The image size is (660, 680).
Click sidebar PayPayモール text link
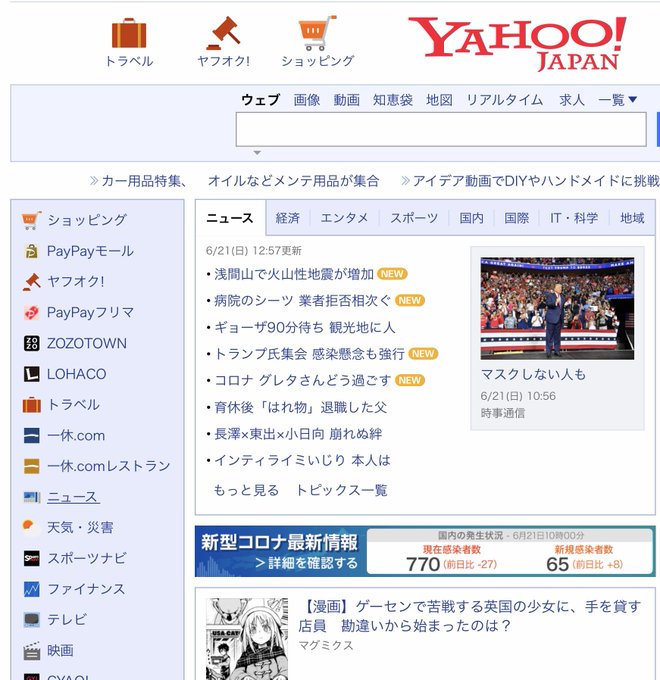[90, 251]
